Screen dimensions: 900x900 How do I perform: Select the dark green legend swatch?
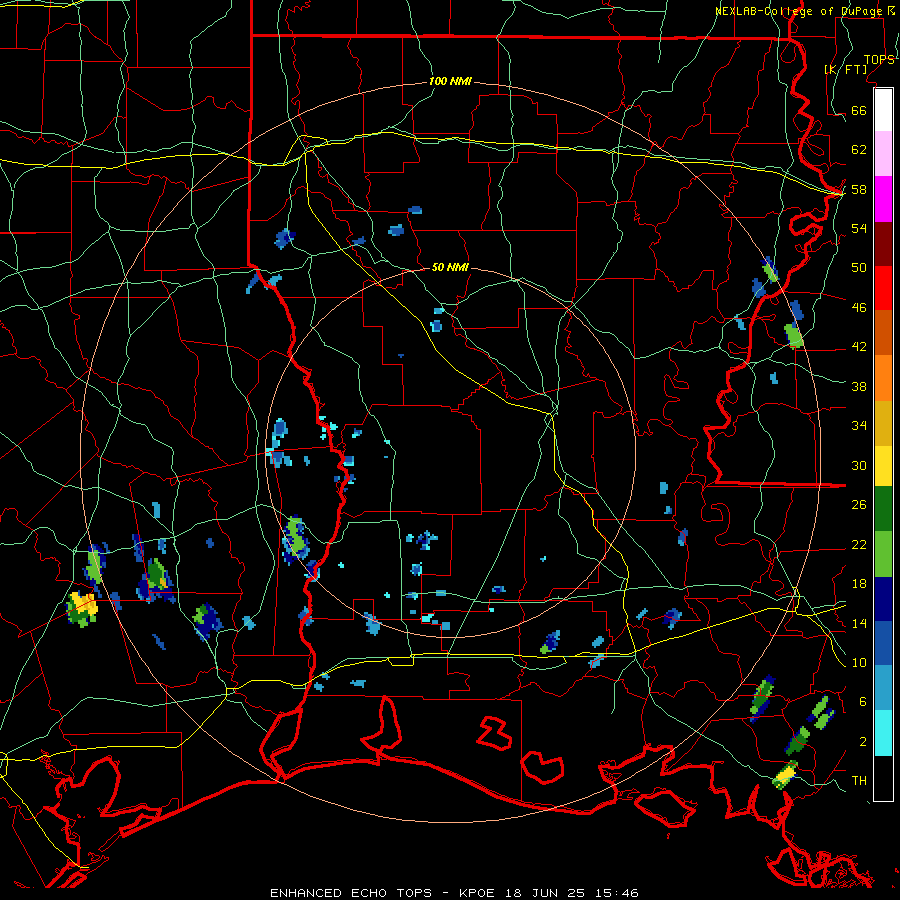coord(883,509)
